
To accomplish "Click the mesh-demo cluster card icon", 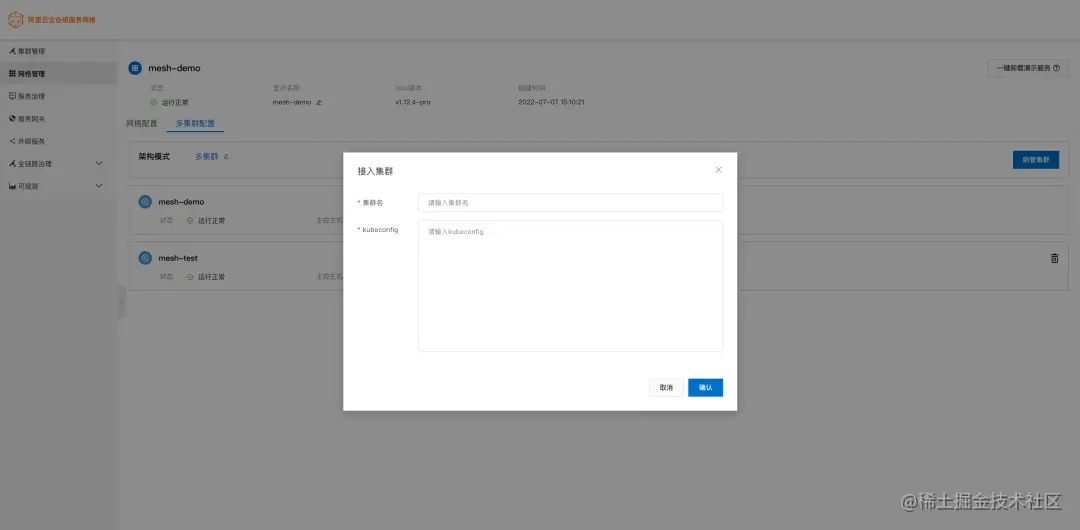I will [145, 202].
